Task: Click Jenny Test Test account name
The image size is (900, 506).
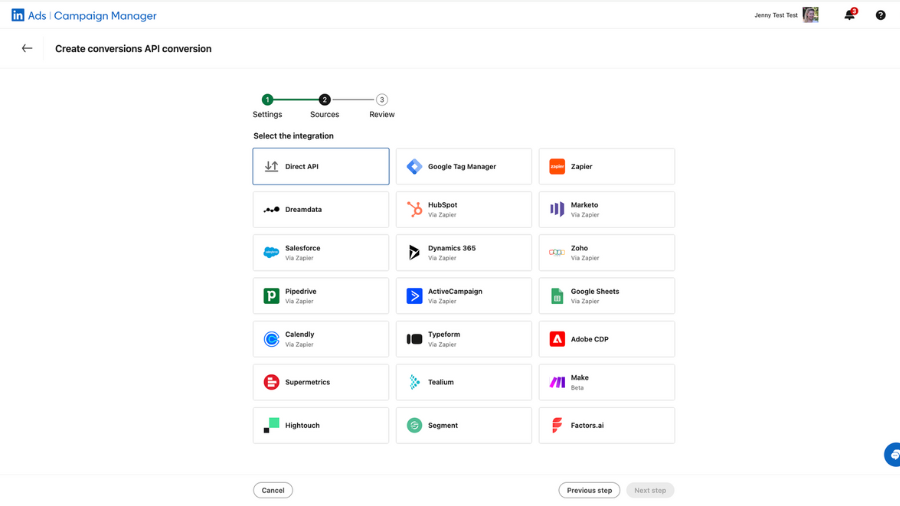Action: (x=775, y=15)
